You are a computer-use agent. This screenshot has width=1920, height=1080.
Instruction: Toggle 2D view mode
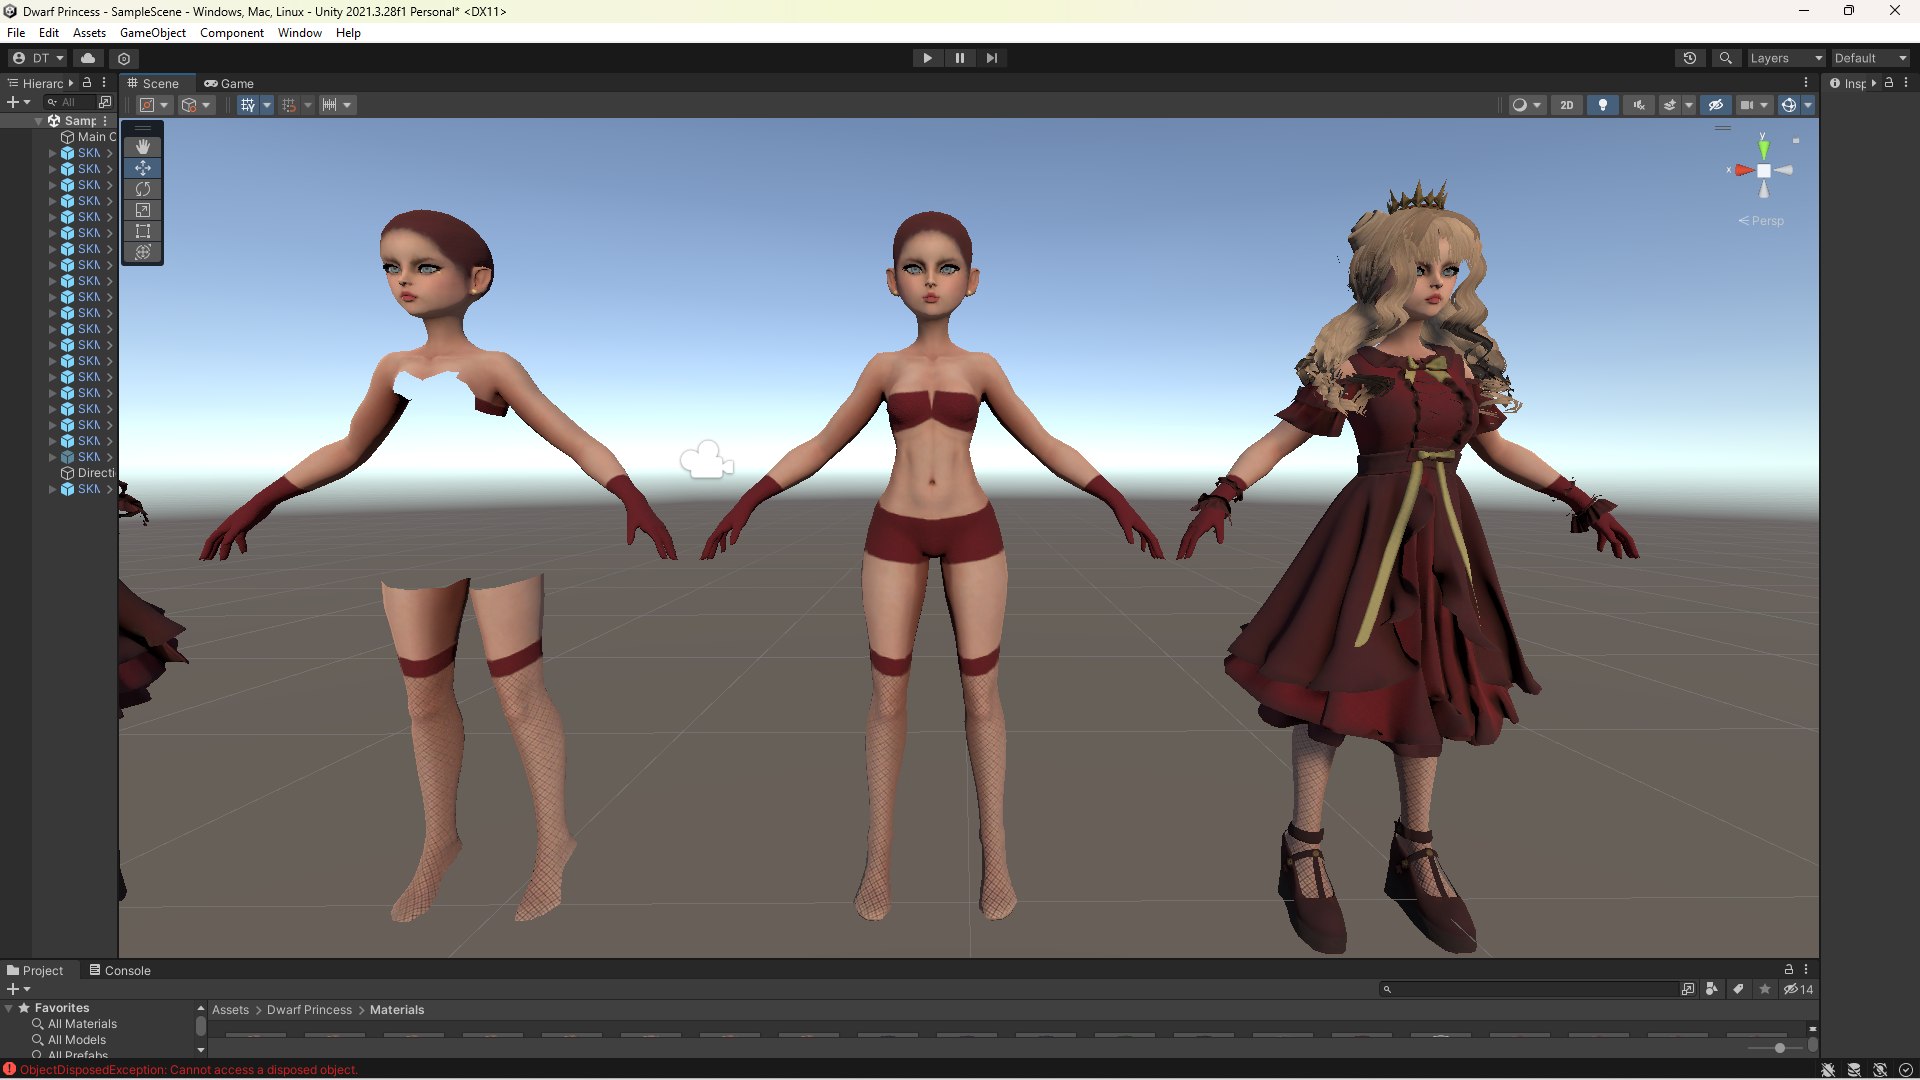tap(1567, 105)
